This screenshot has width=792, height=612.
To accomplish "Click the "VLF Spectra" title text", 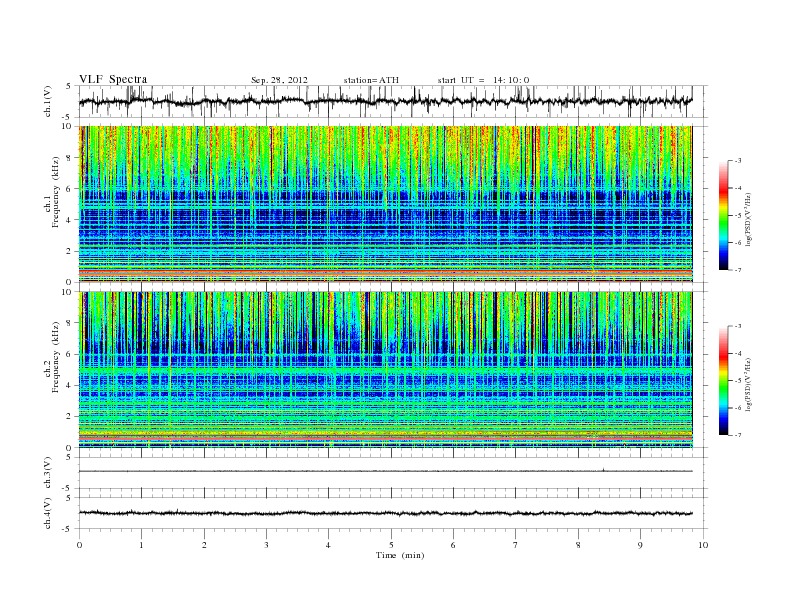I will [113, 79].
